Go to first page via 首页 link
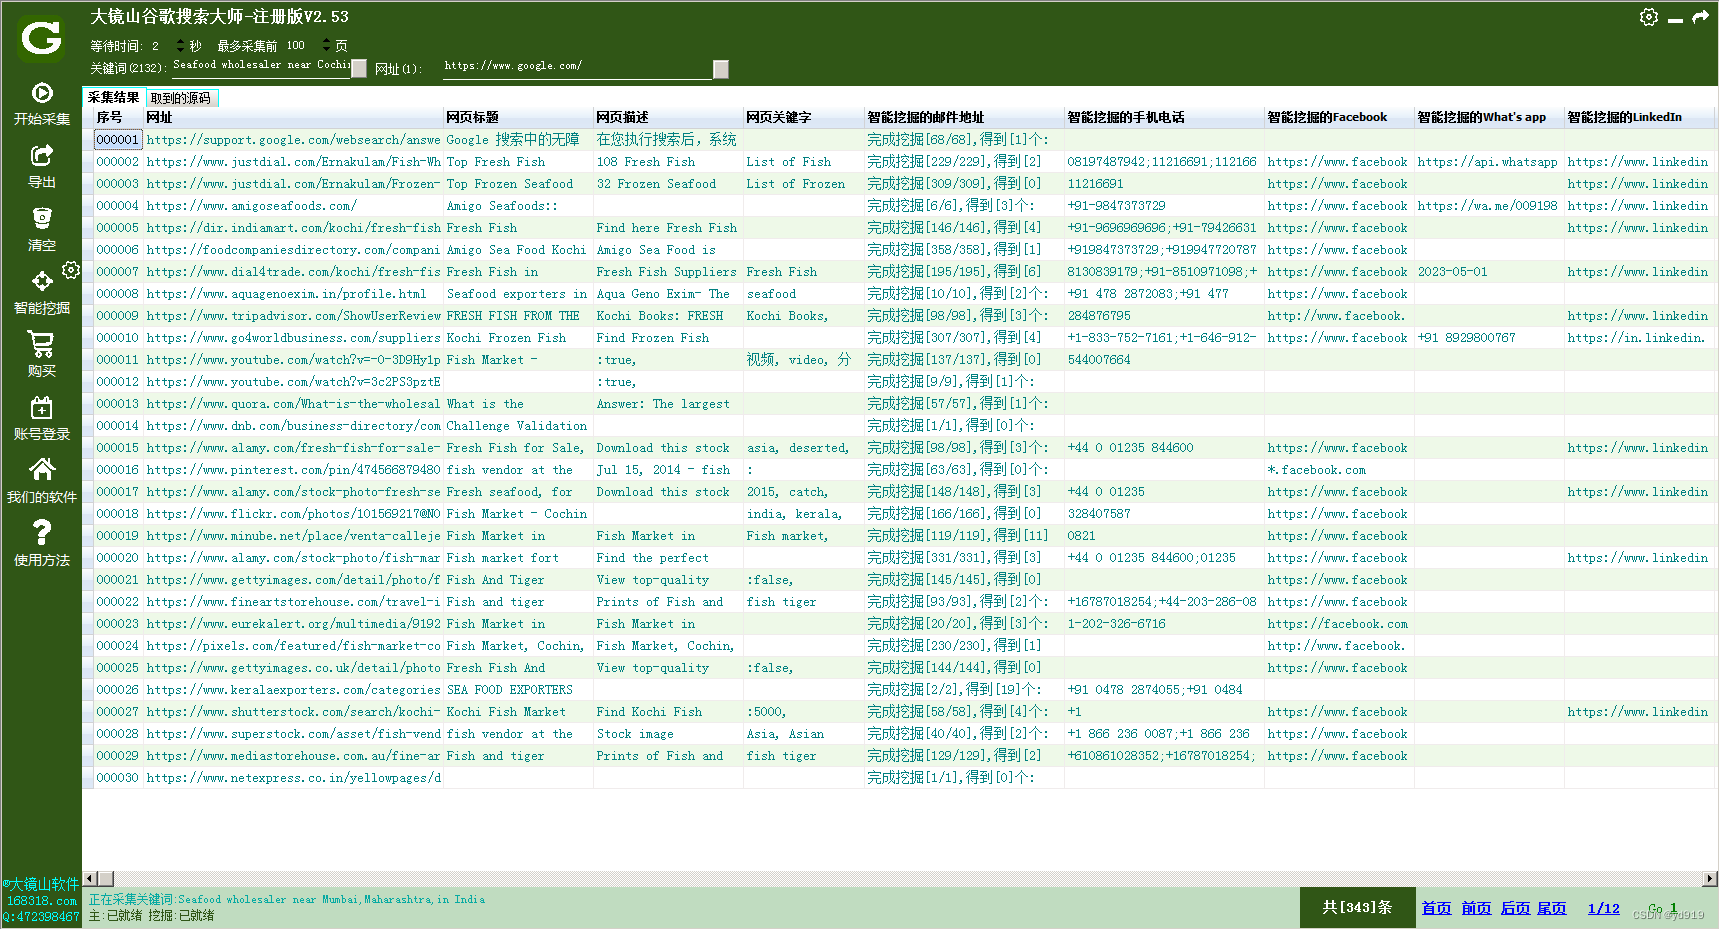This screenshot has height=930, width=1720. 1436,908
